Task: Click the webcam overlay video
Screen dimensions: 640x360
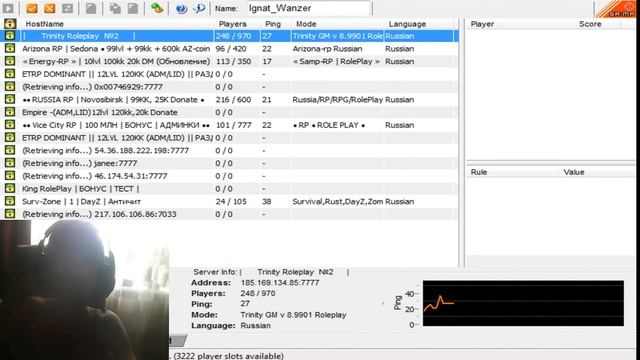Action: point(84,290)
